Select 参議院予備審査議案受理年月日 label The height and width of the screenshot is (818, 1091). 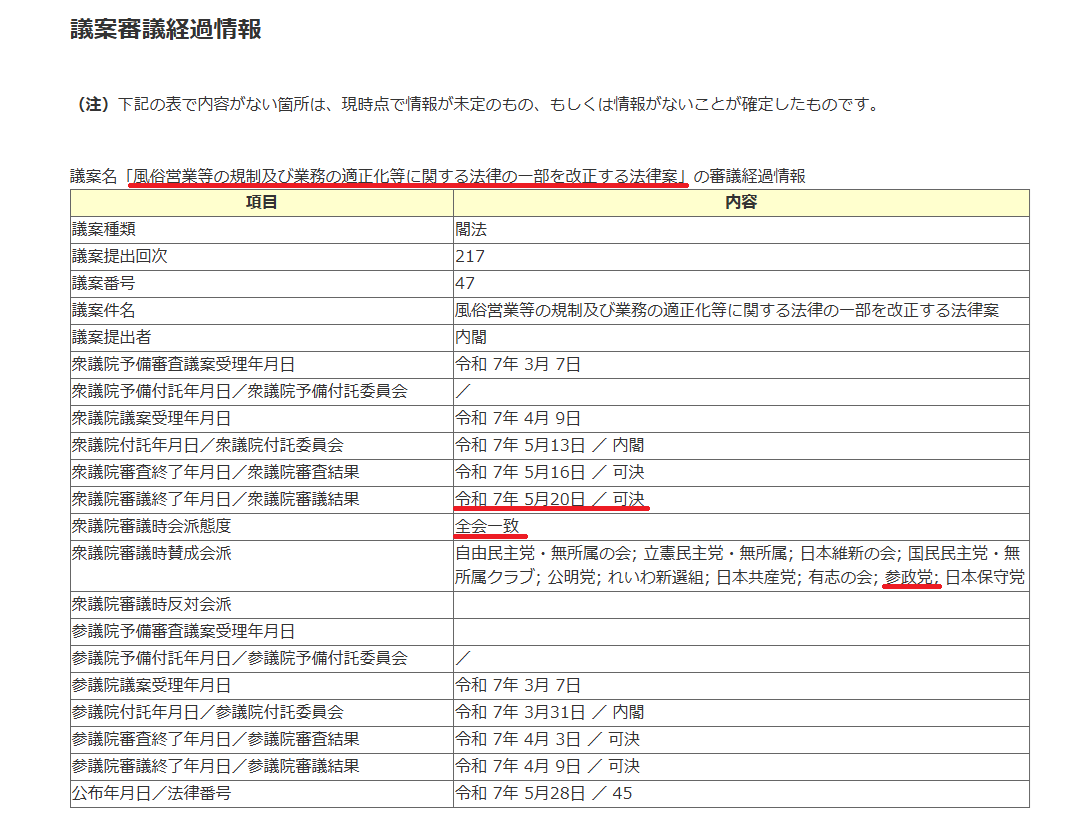(x=184, y=632)
